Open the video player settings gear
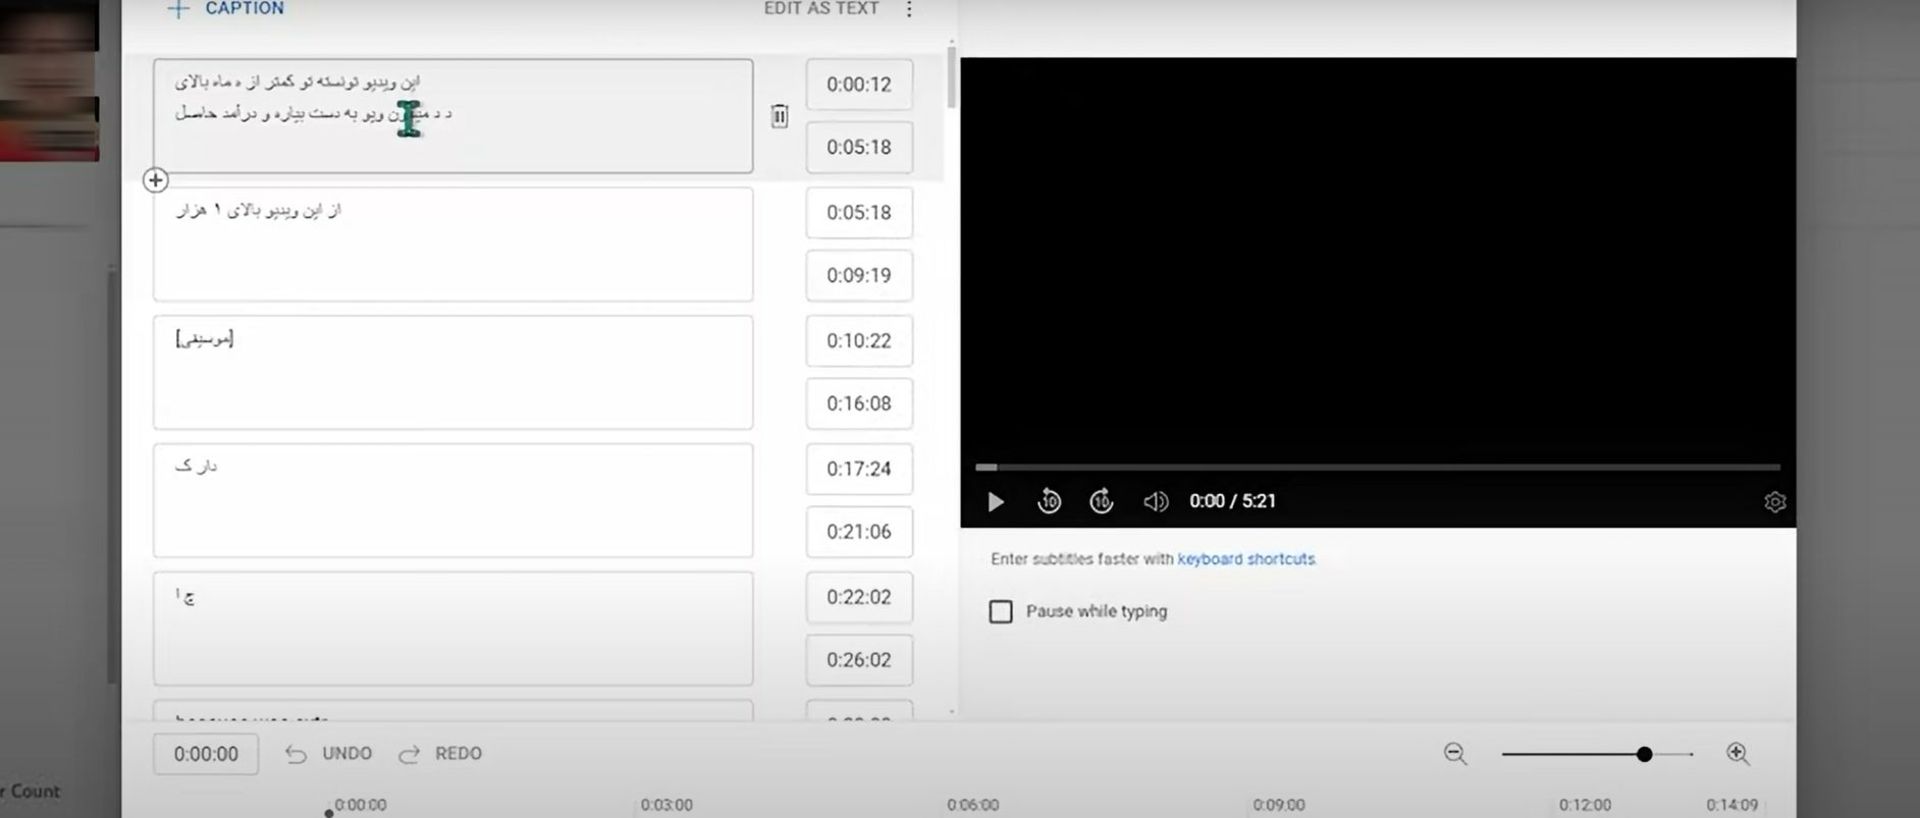1920x818 pixels. (1774, 502)
